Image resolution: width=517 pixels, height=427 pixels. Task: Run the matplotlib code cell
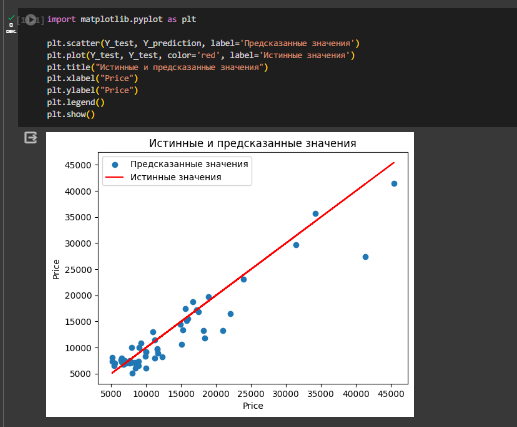(31, 20)
